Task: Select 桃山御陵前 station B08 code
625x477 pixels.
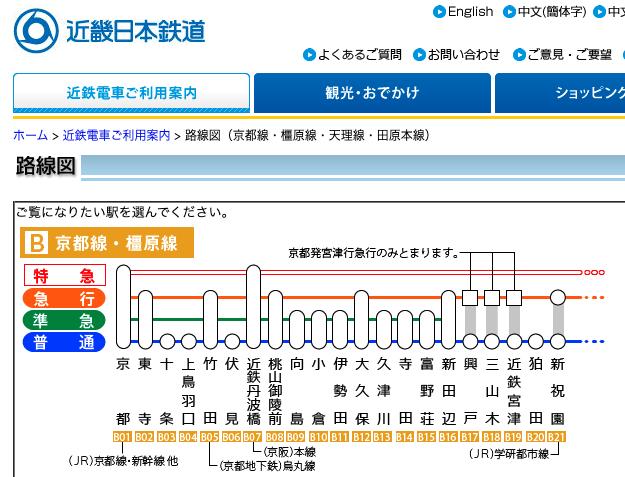Action: [275, 437]
